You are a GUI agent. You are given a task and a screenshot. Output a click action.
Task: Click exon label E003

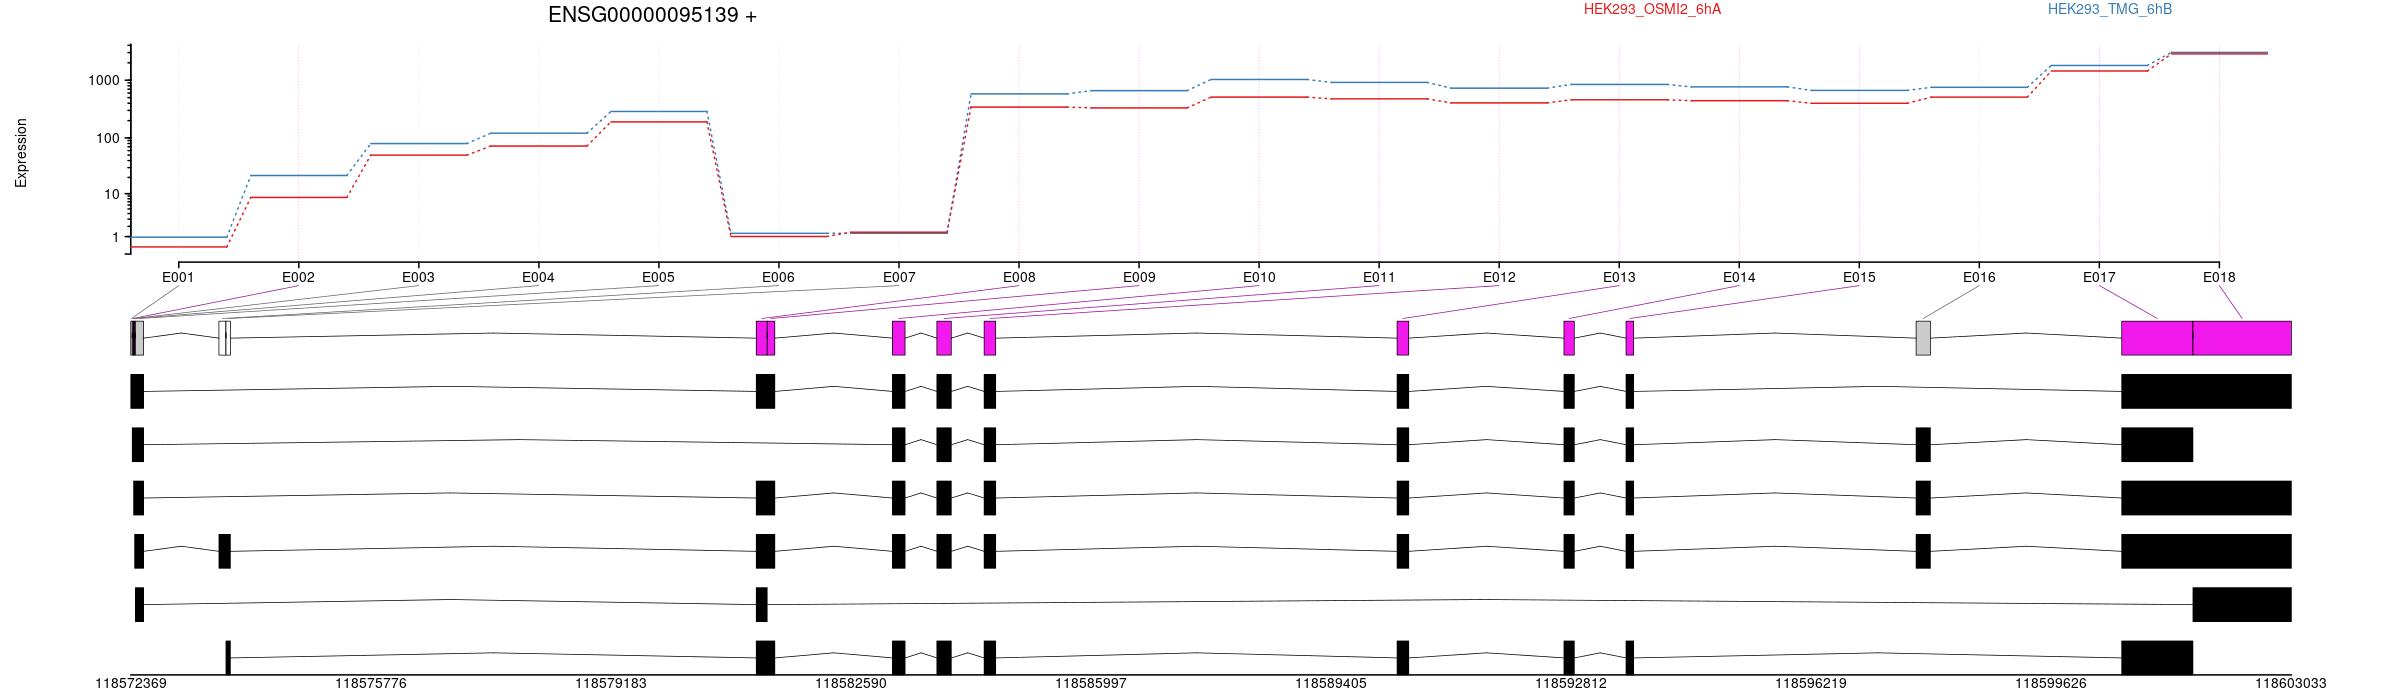[418, 277]
